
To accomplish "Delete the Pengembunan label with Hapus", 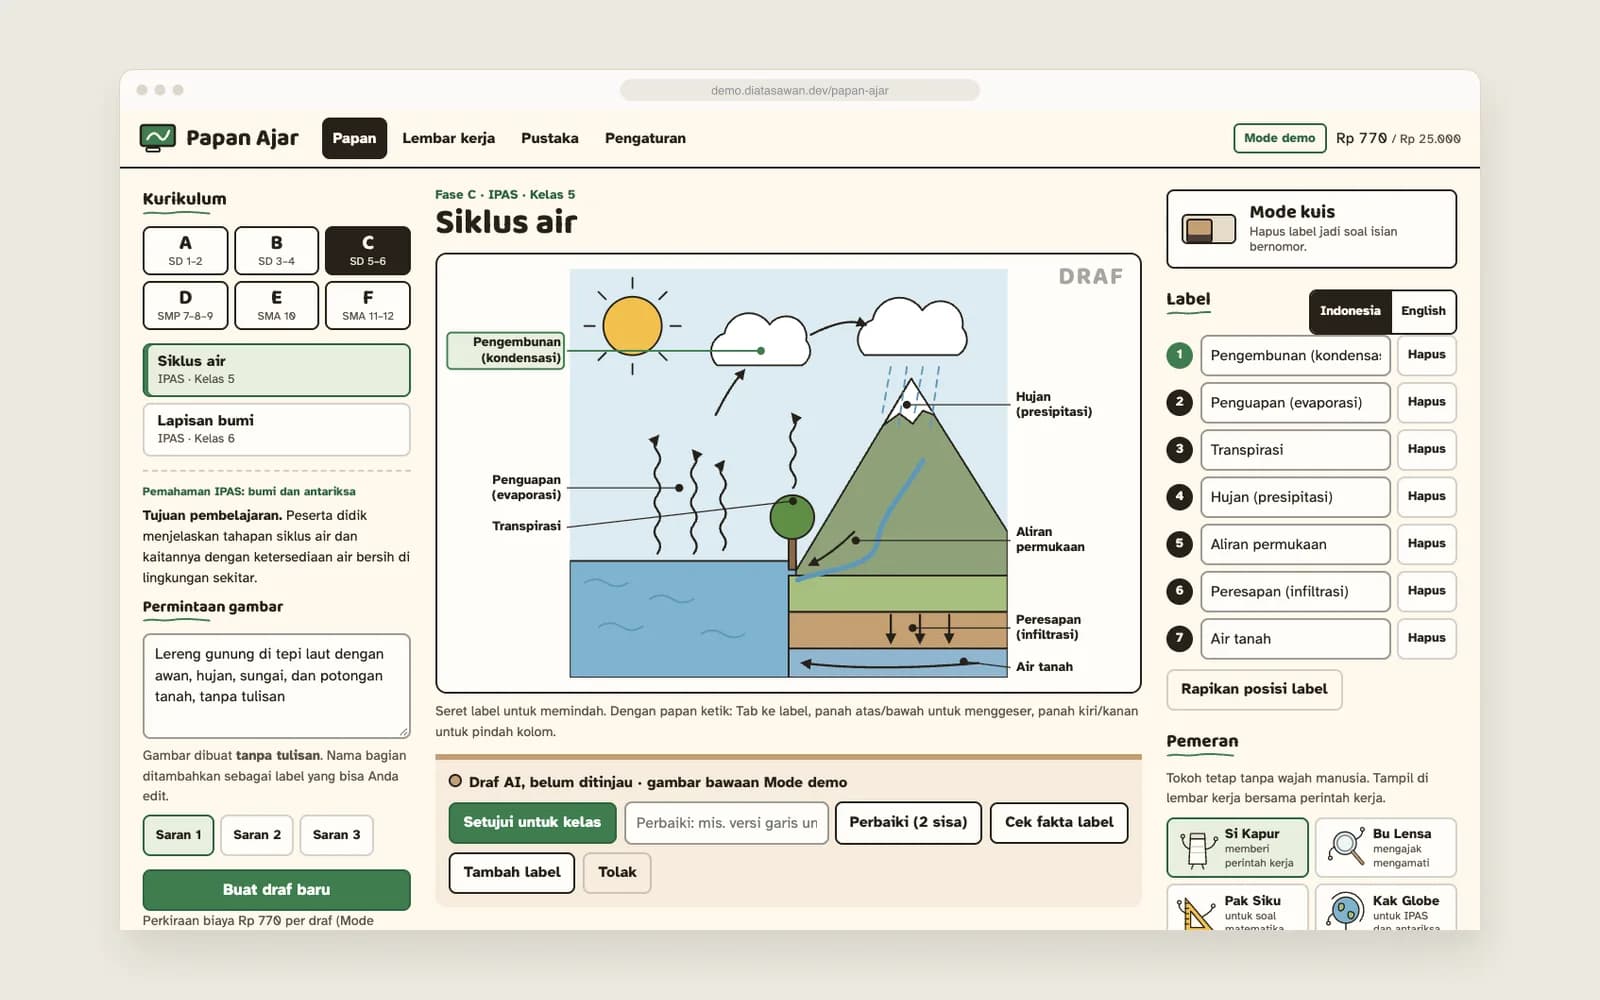I will coord(1426,355).
